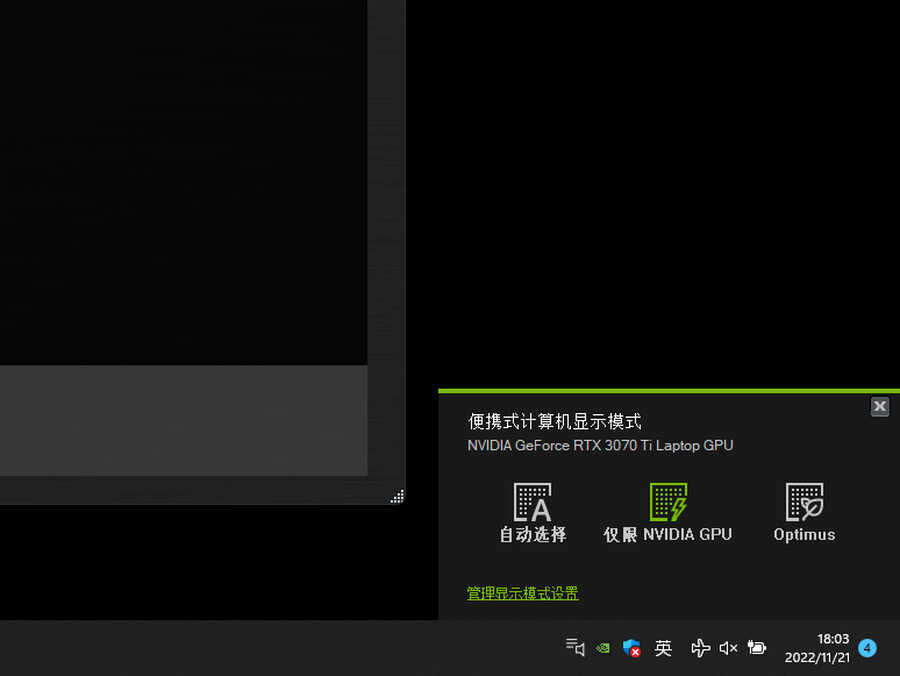Unmute the muted speaker volume icon
Screen dimensions: 900x676
pos(728,648)
